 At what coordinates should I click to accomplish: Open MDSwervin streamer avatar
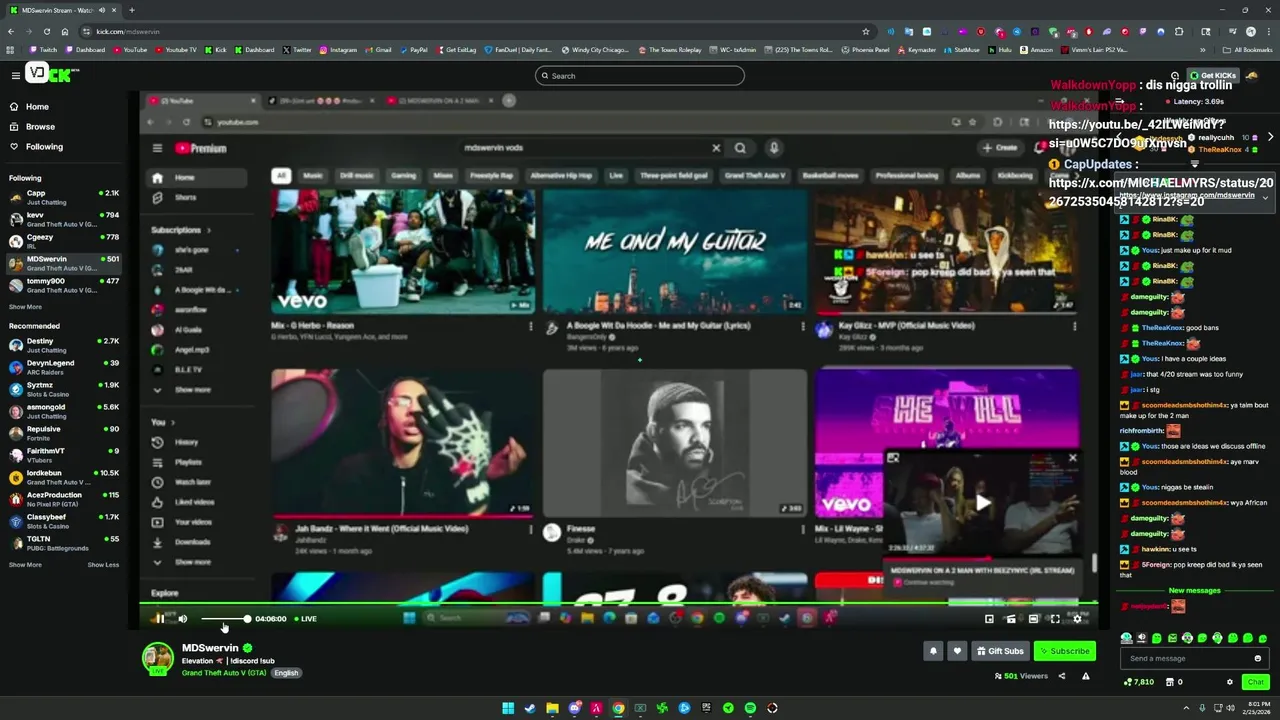157,658
